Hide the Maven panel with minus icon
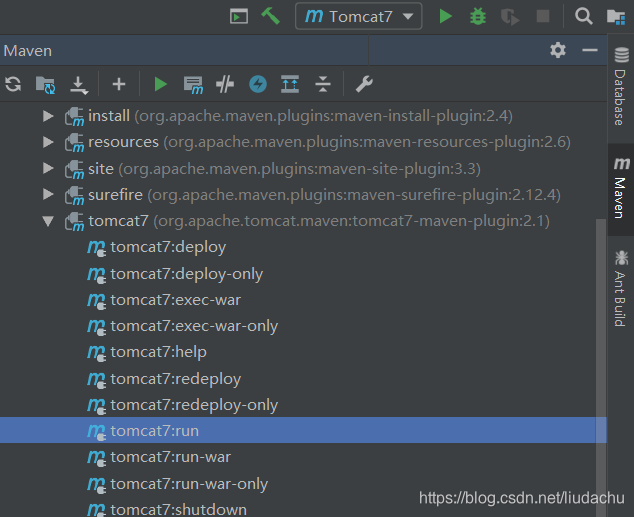Image resolution: width=634 pixels, height=517 pixels. point(590,50)
